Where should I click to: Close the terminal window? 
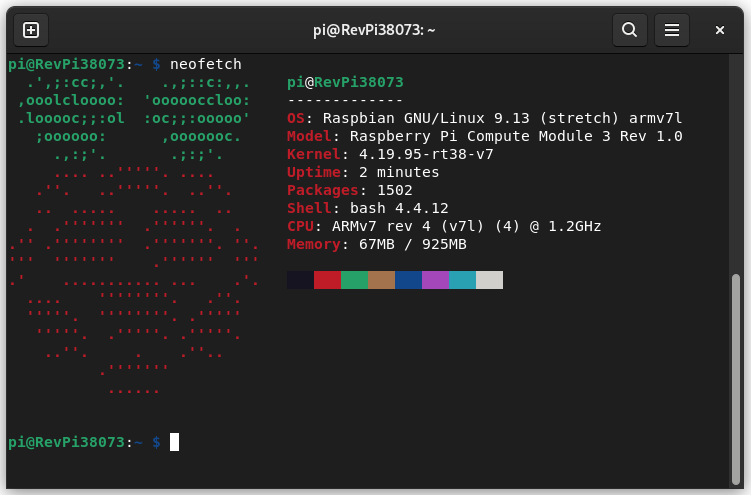719,30
